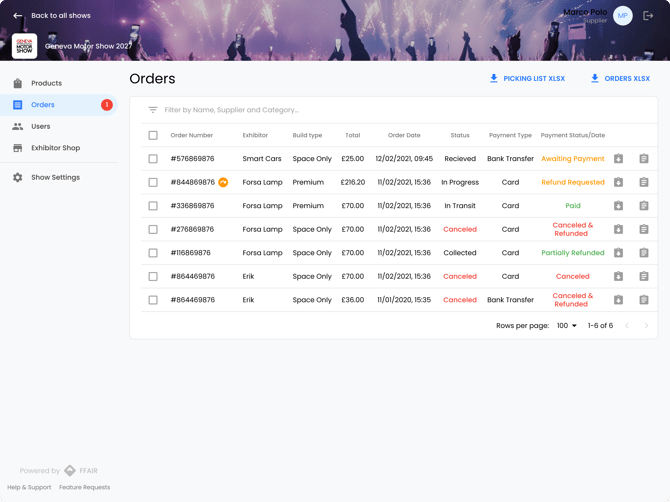This screenshot has width=670, height=502.
Task: Open clipboard icon for order #336869876
Action: tap(644, 206)
